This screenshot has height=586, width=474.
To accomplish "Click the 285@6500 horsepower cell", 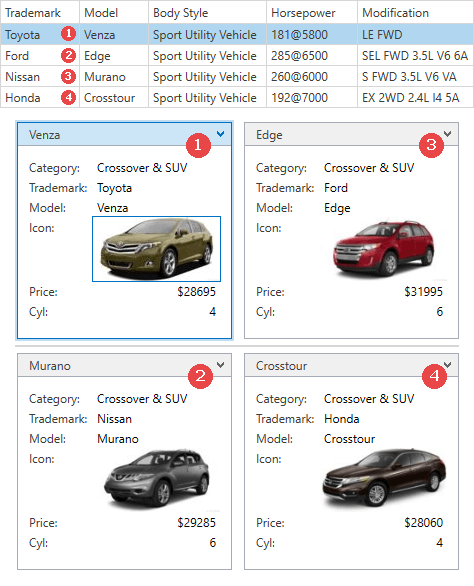I will (x=312, y=56).
